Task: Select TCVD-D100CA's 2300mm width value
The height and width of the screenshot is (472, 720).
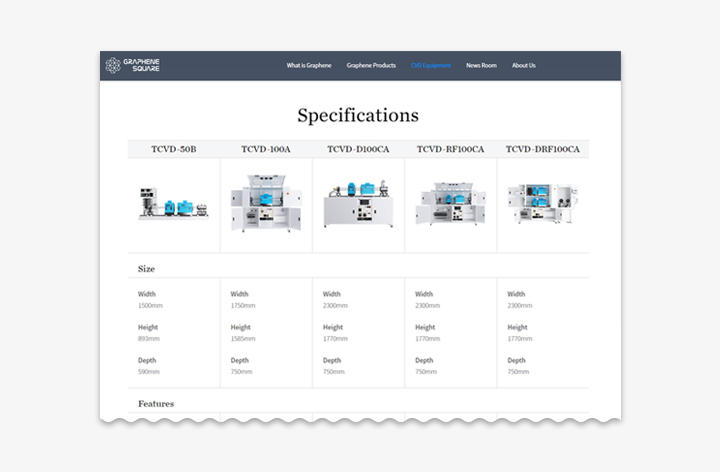Action: 335,305
